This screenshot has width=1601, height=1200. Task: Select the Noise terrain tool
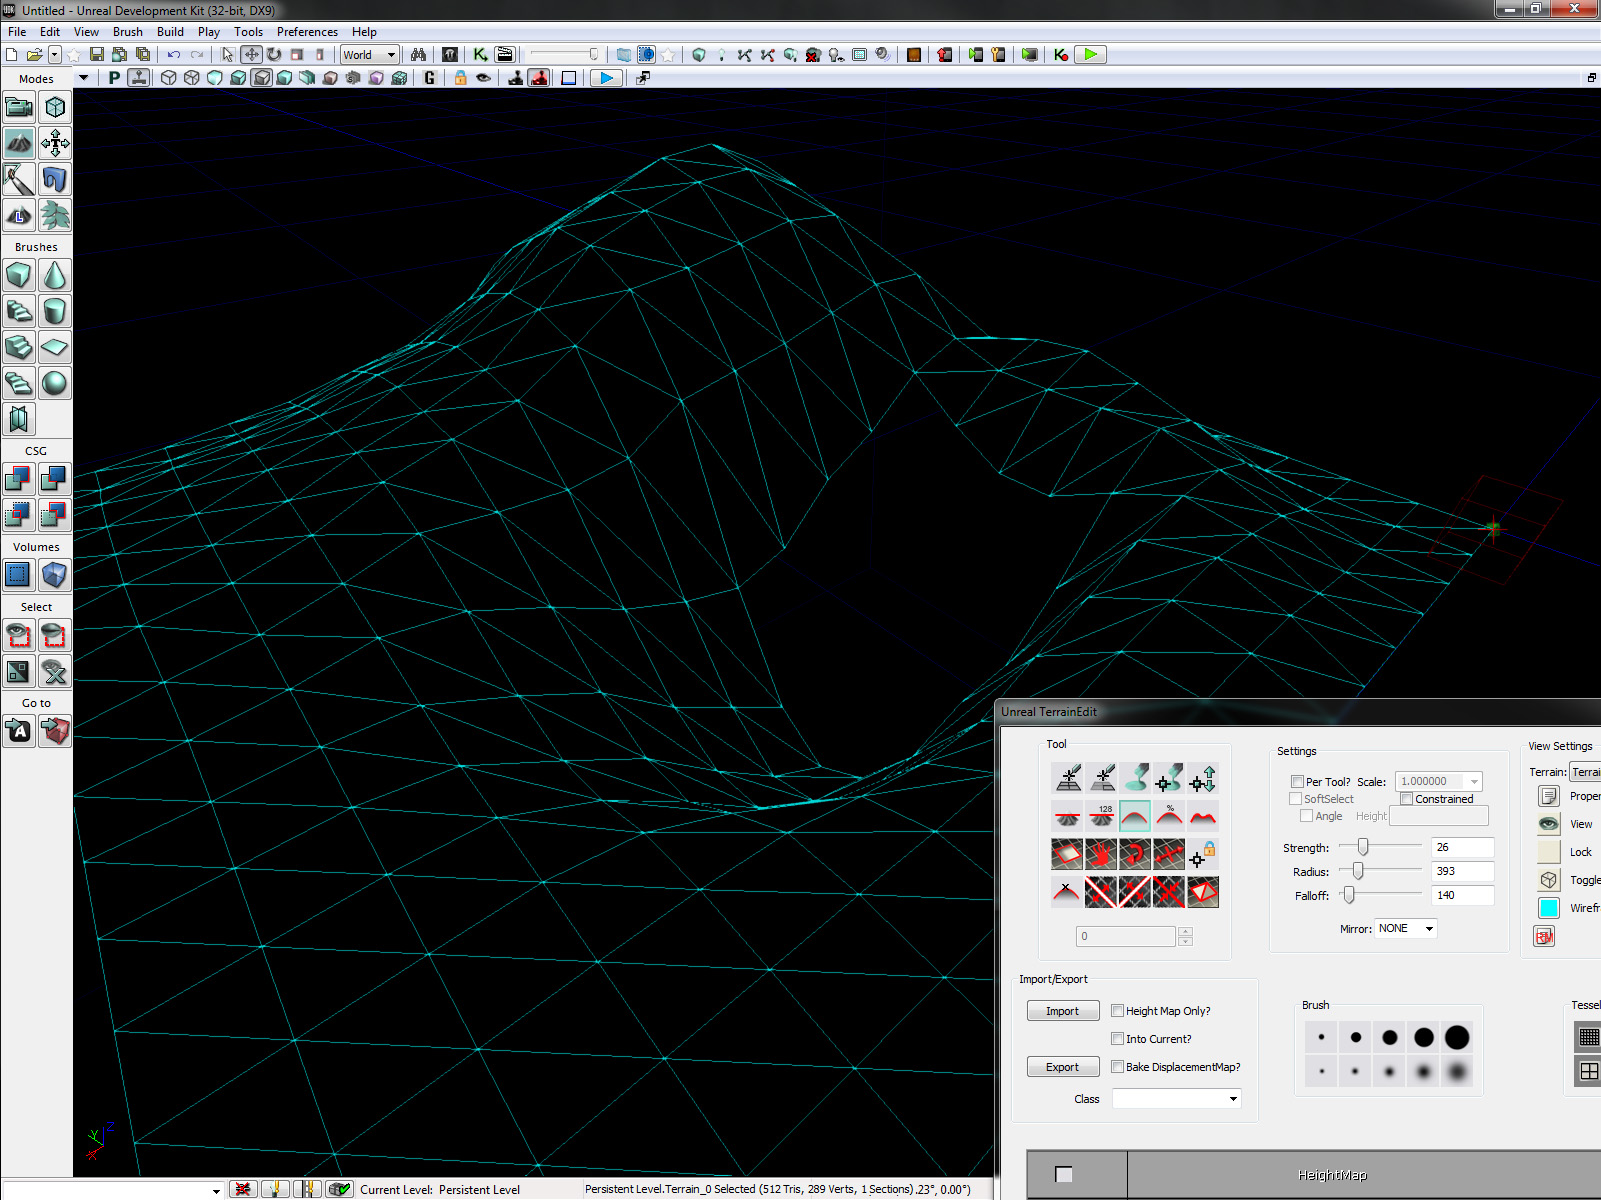coord(1203,815)
